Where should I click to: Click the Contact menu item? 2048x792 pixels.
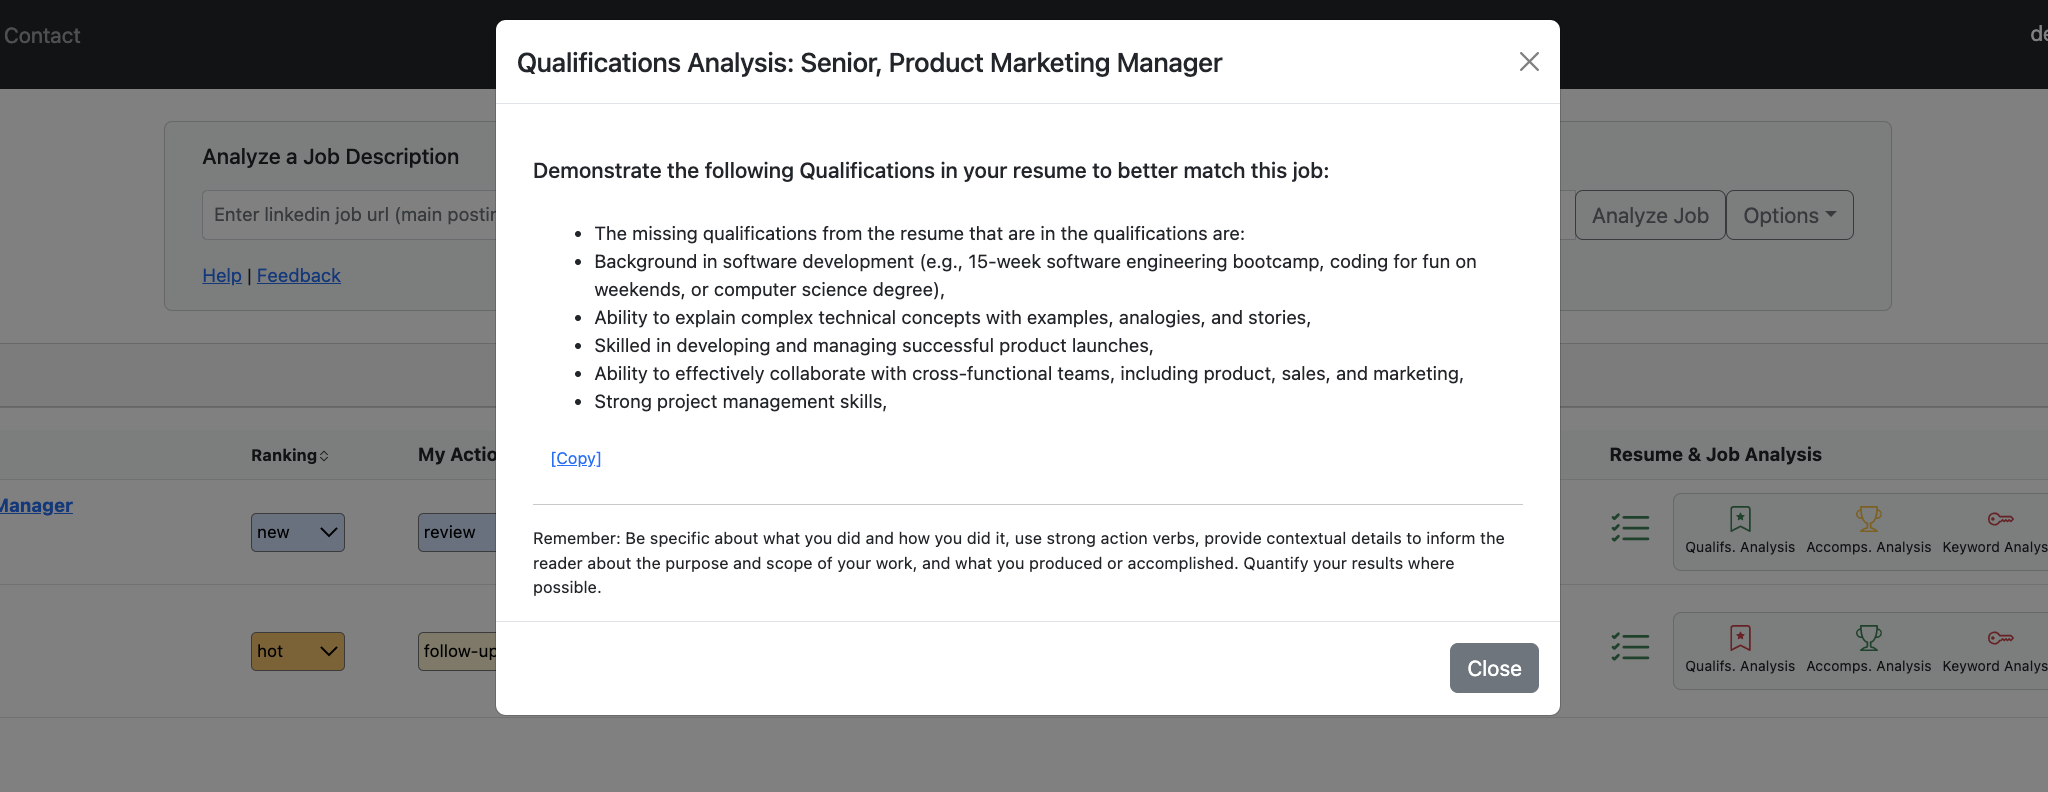coord(42,36)
